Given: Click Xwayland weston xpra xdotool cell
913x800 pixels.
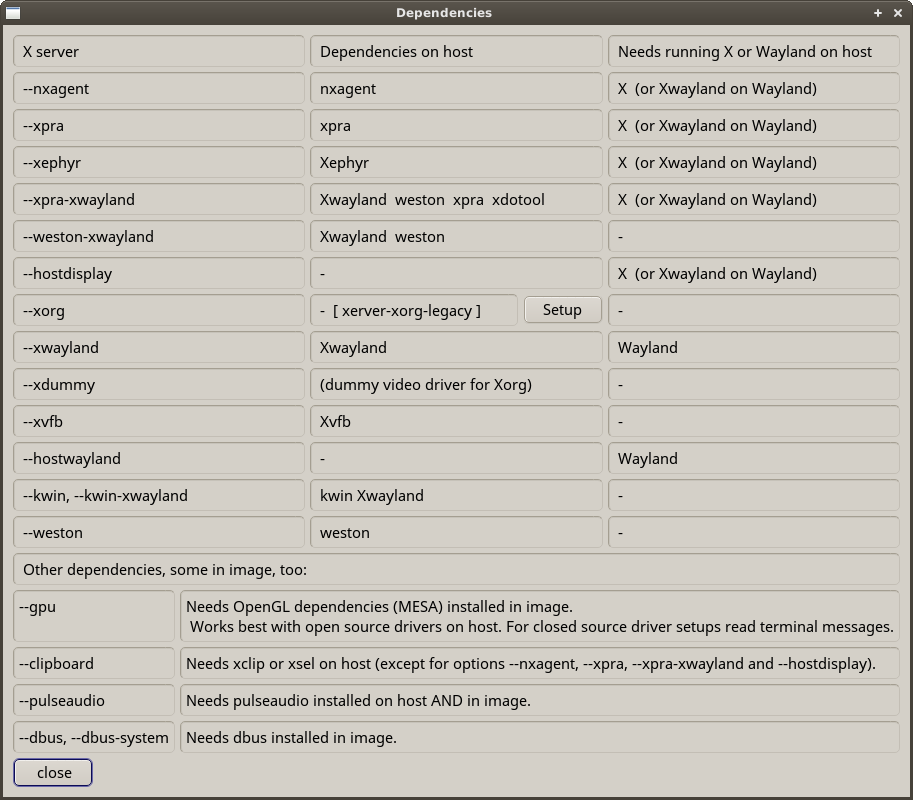Looking at the screenshot, I should tap(456, 200).
